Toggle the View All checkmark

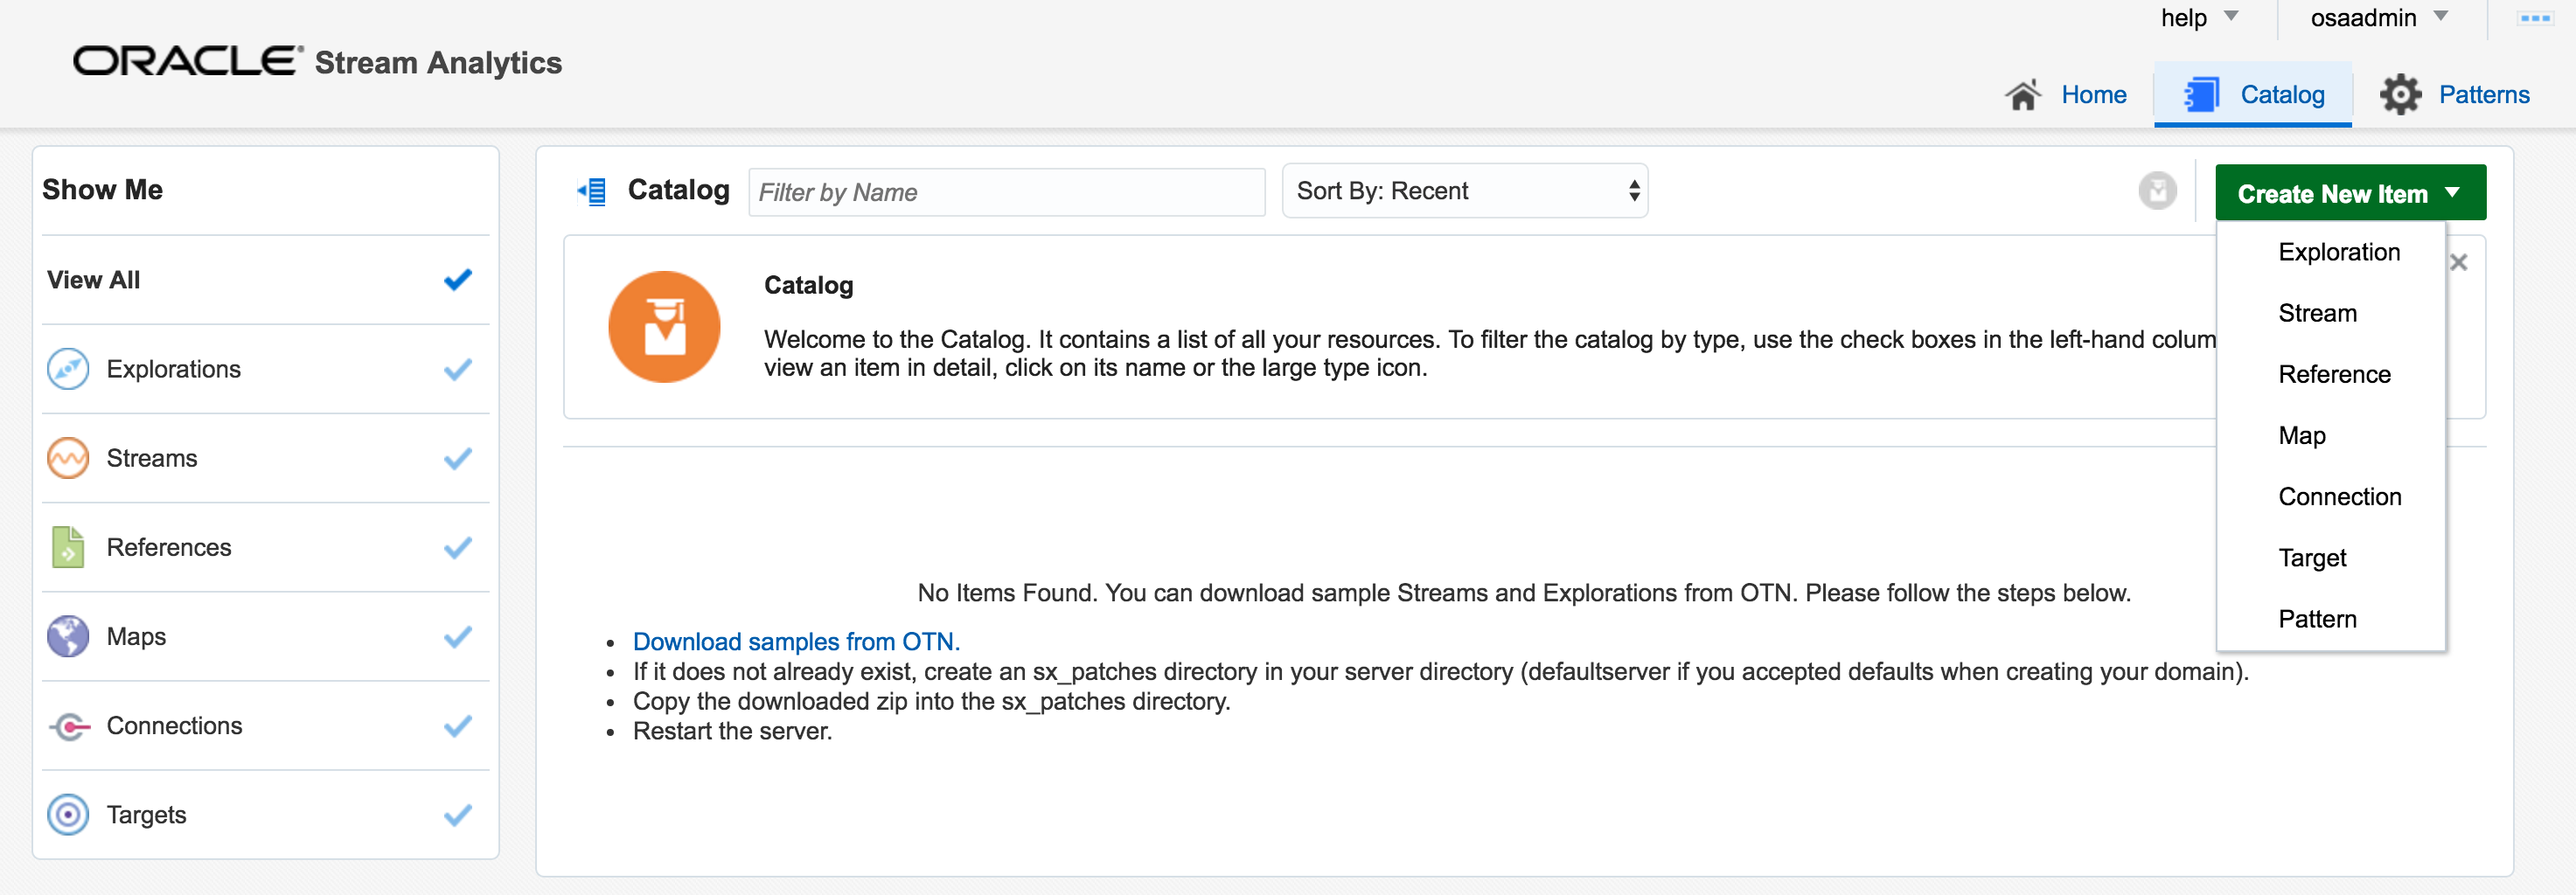pos(457,280)
